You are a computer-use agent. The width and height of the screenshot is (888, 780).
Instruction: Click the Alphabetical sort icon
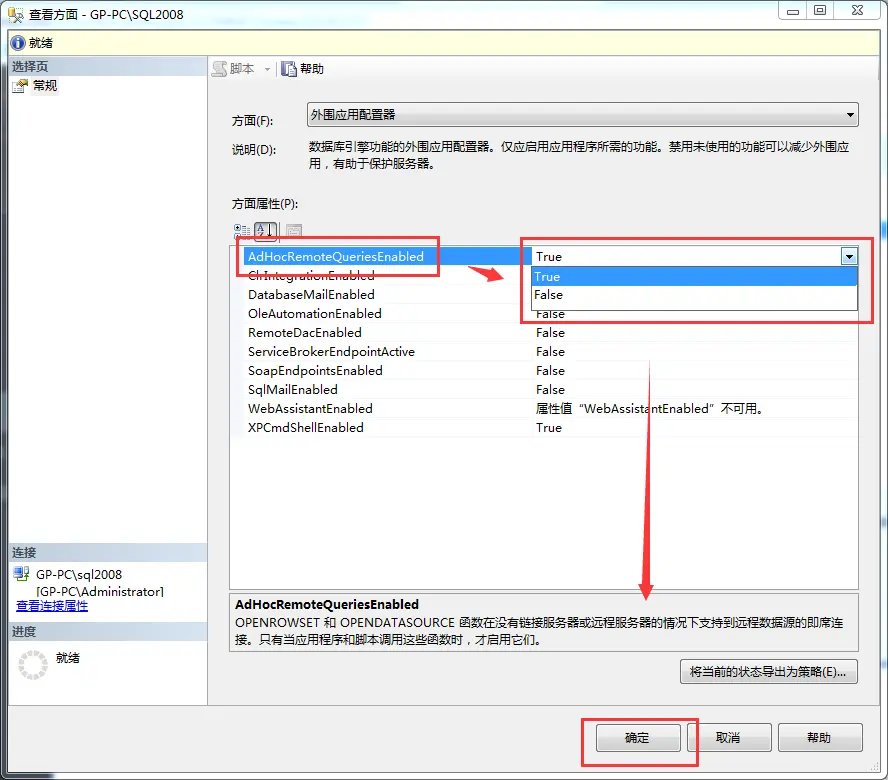pyautogui.click(x=265, y=231)
